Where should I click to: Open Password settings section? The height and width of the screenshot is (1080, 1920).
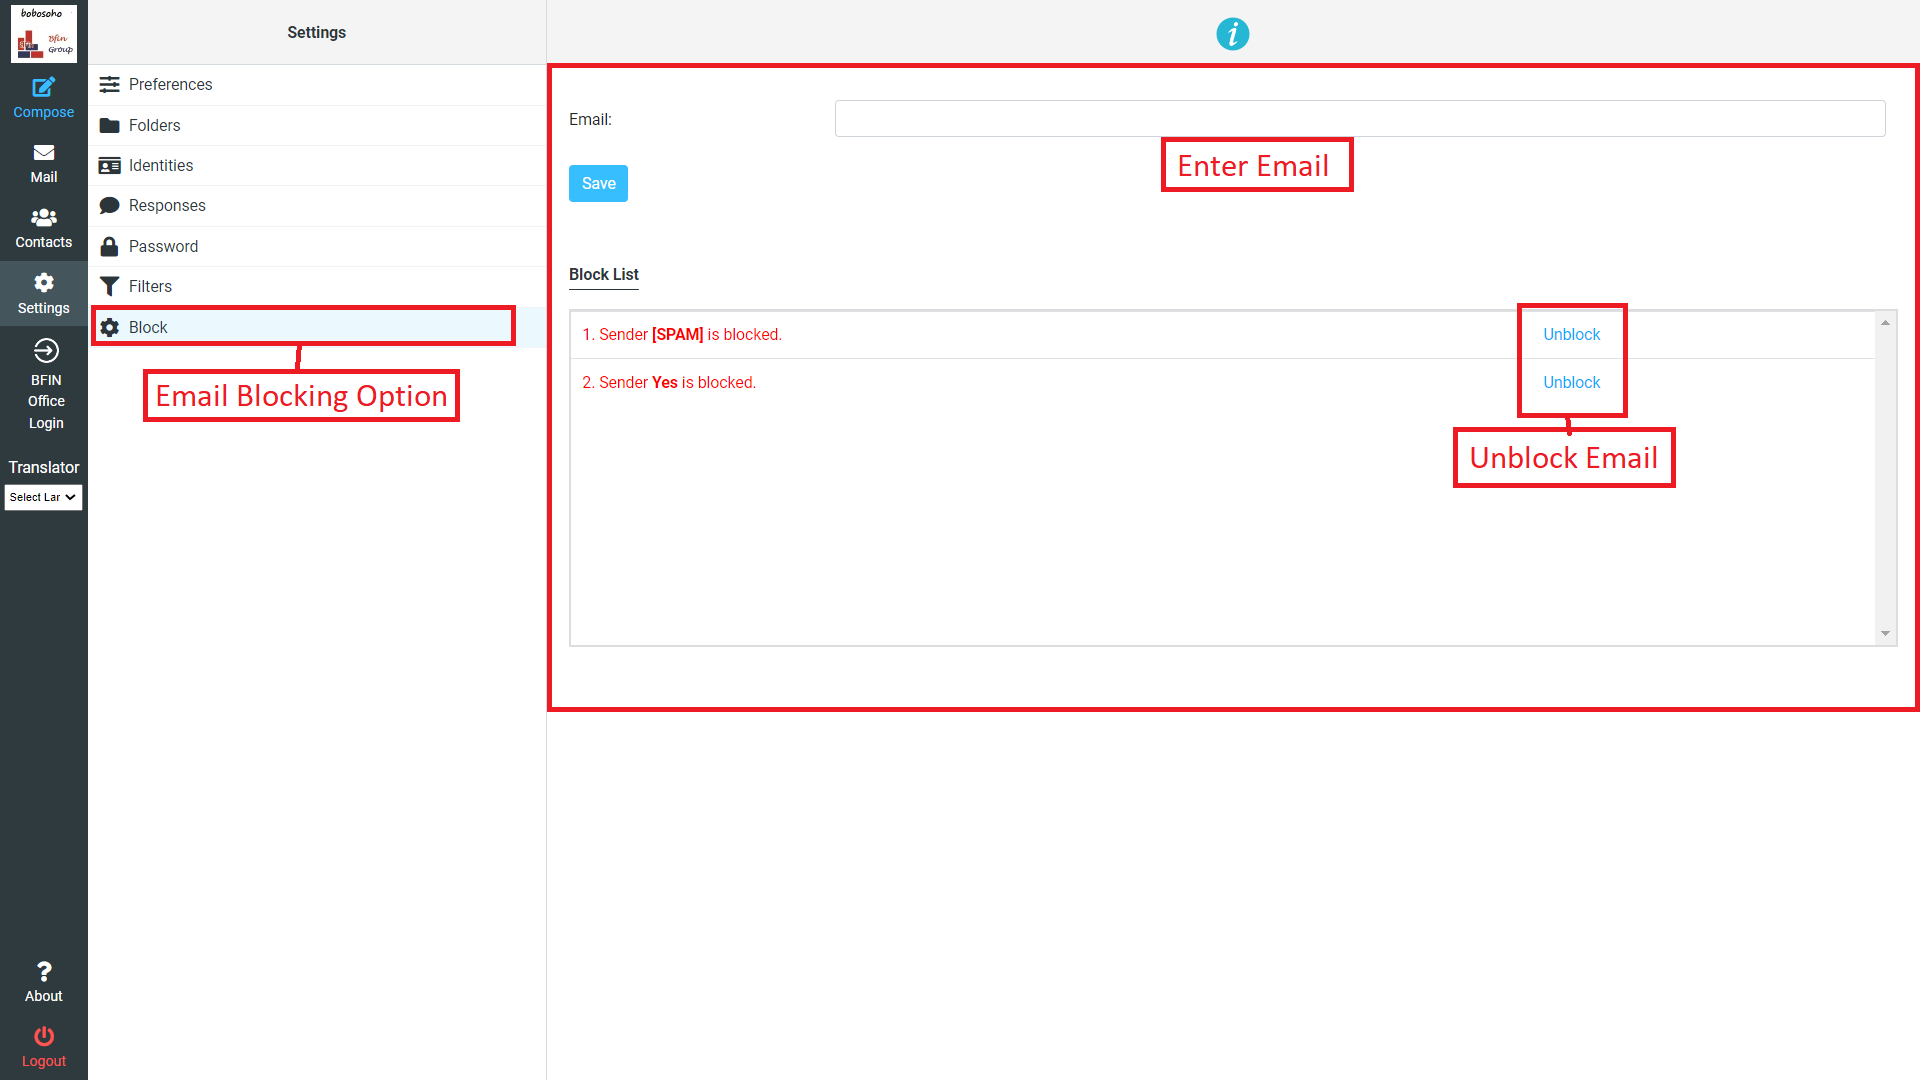(x=163, y=247)
